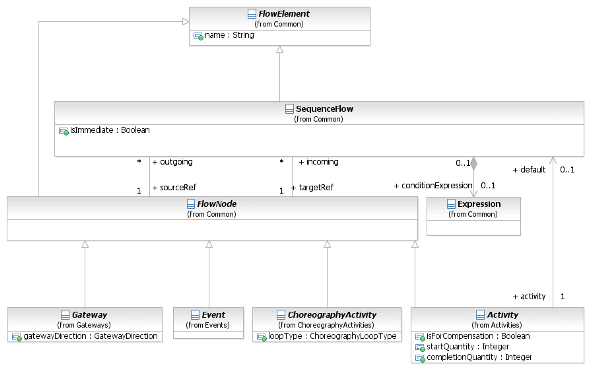Click the startQuantity attribute icon
This screenshot has width=598, height=371.
420,348
